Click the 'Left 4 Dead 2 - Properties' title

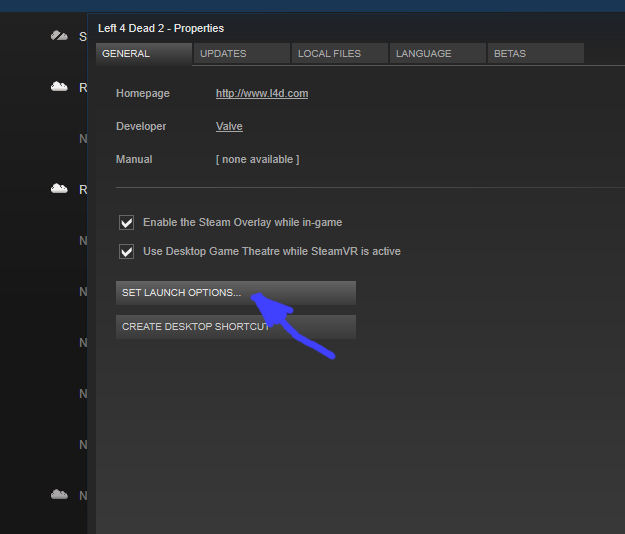[161, 28]
